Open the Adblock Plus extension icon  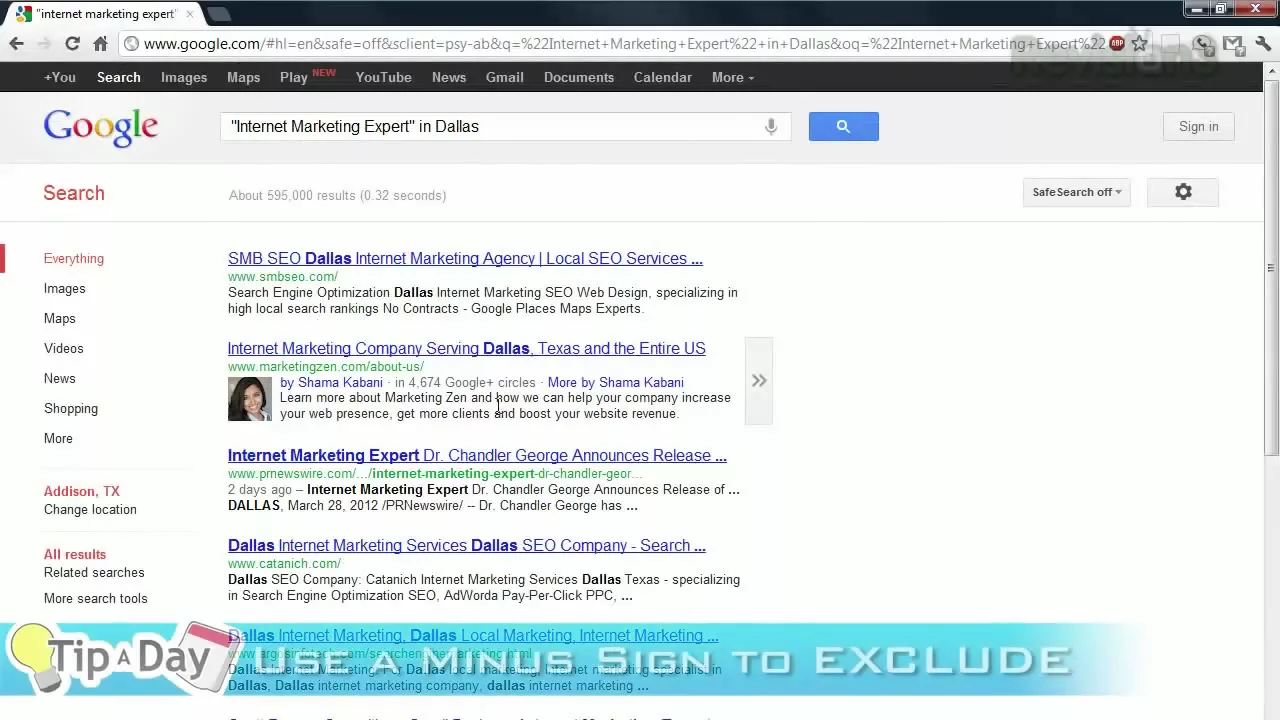click(x=1115, y=44)
